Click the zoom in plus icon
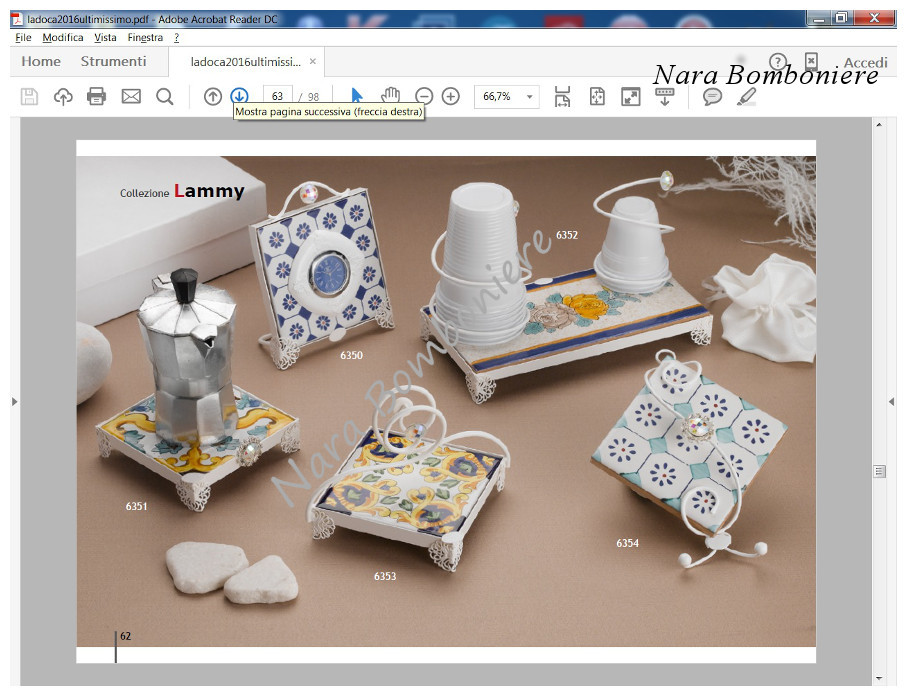Viewport: 907px width, 696px height. (451, 96)
